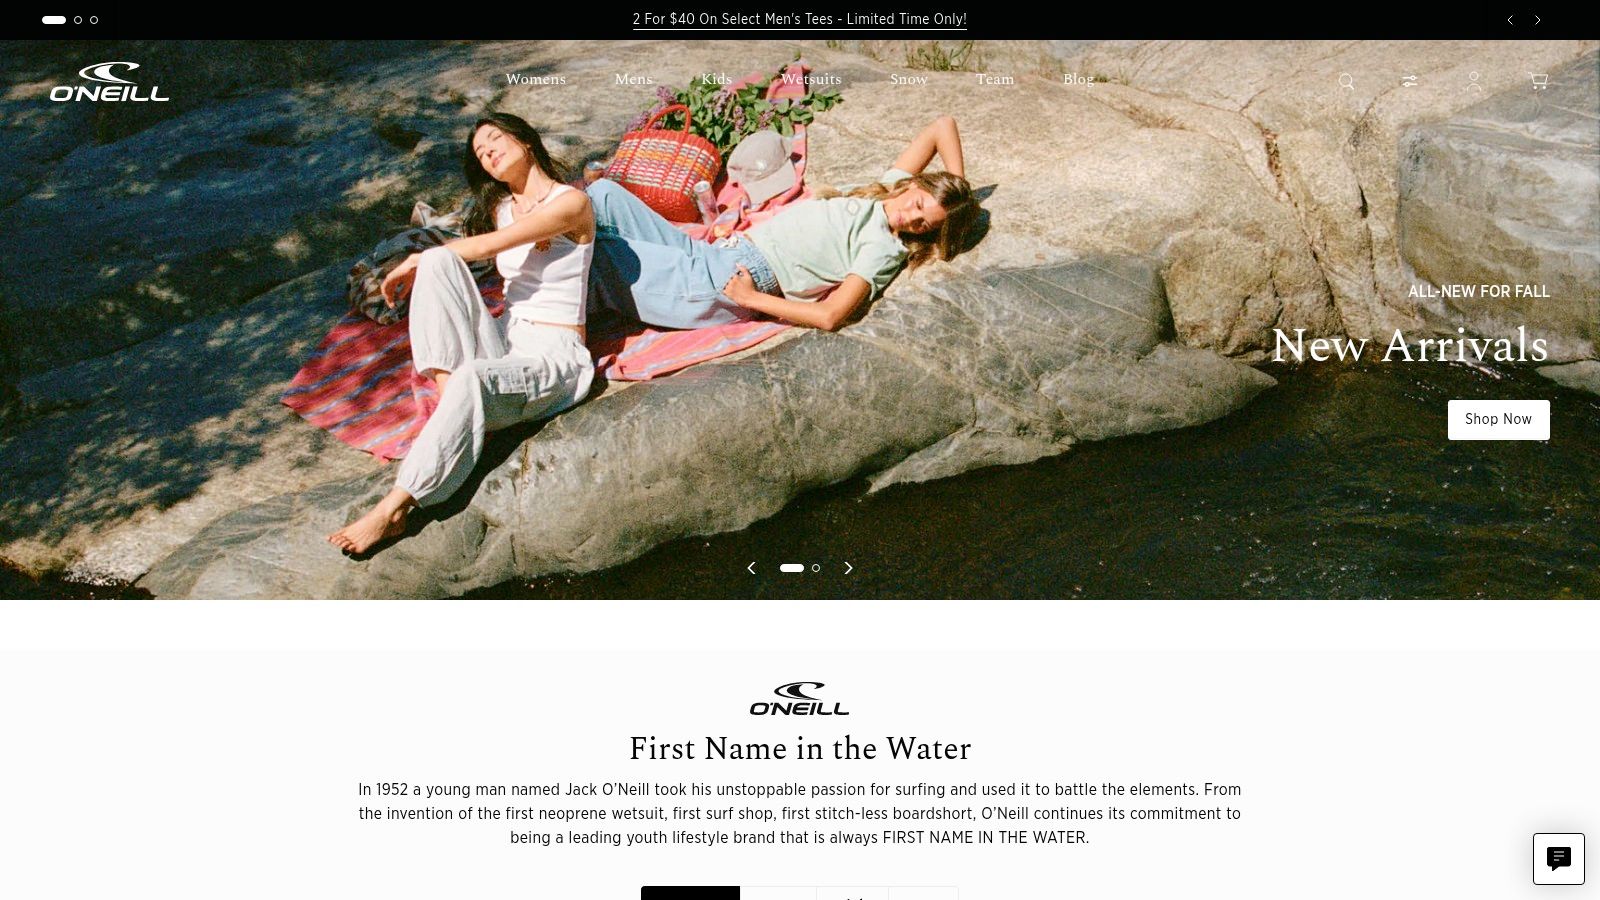The height and width of the screenshot is (900, 1600).
Task: Select the third announcement dot indicator
Action: pos(94,20)
